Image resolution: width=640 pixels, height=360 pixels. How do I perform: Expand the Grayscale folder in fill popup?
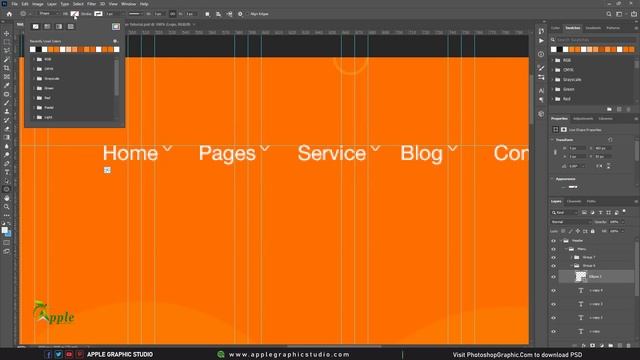coord(34,78)
